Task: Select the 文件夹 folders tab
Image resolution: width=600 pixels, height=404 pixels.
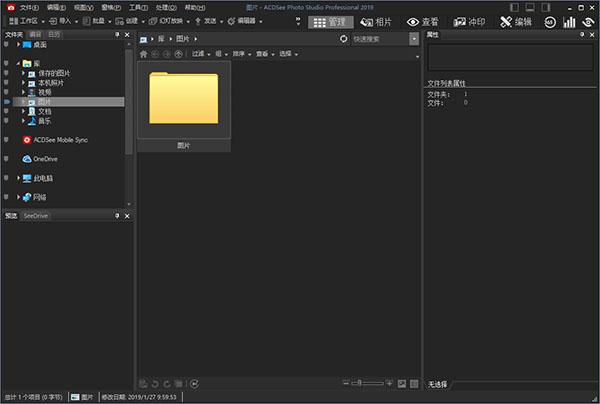Action: pyautogui.click(x=14, y=35)
